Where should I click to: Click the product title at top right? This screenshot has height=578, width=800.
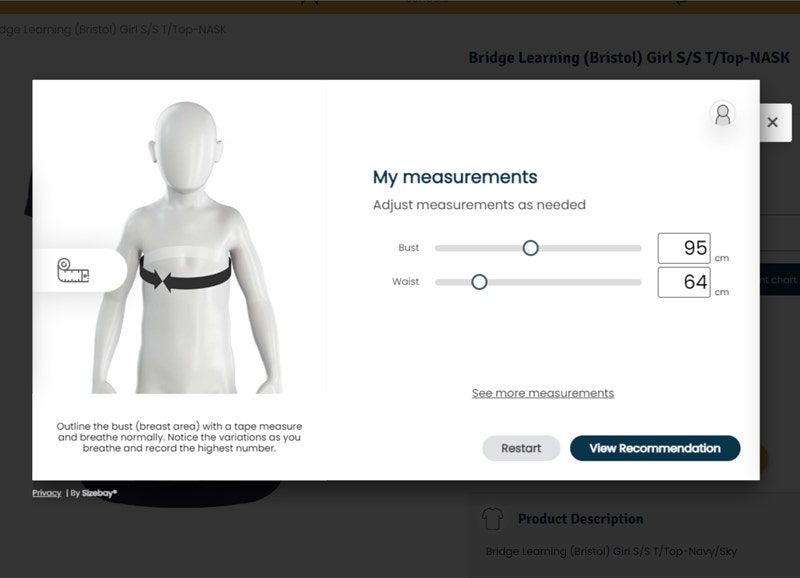click(x=630, y=58)
